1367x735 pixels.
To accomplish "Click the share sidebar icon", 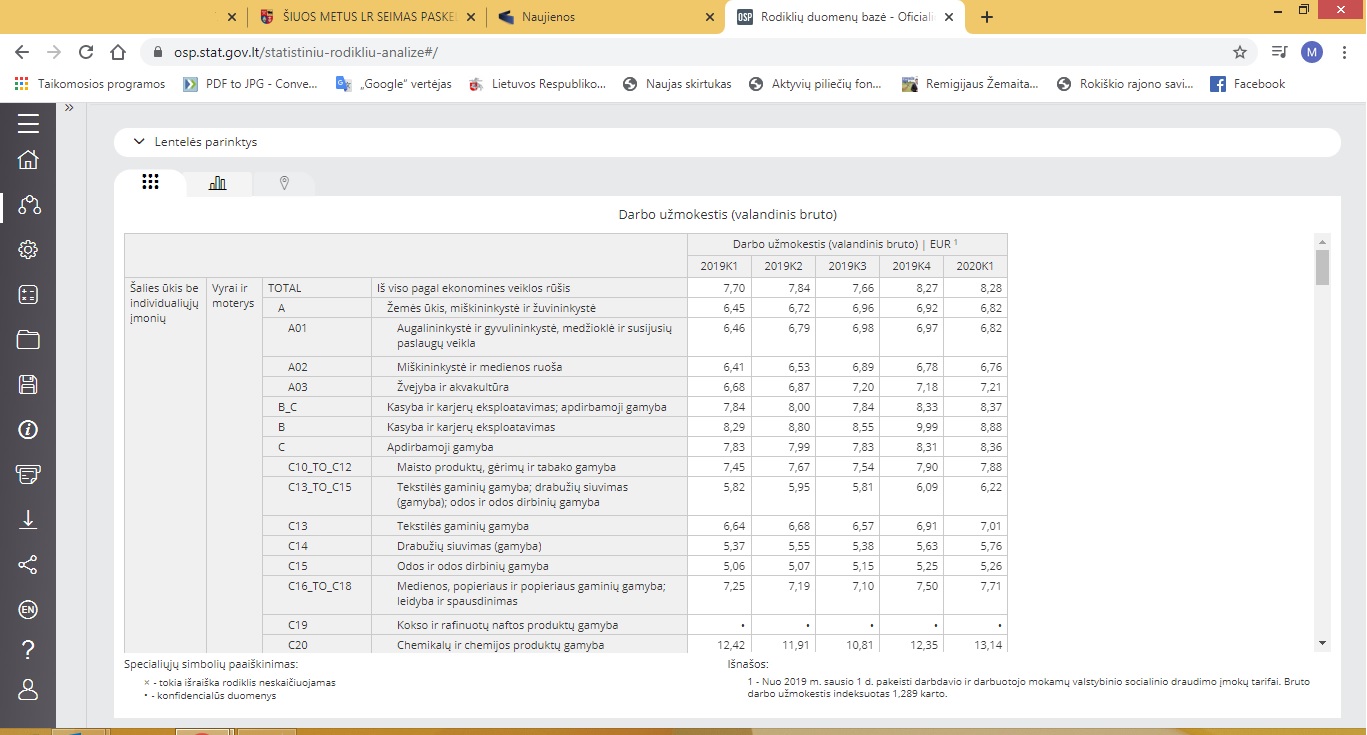I will click(x=28, y=564).
